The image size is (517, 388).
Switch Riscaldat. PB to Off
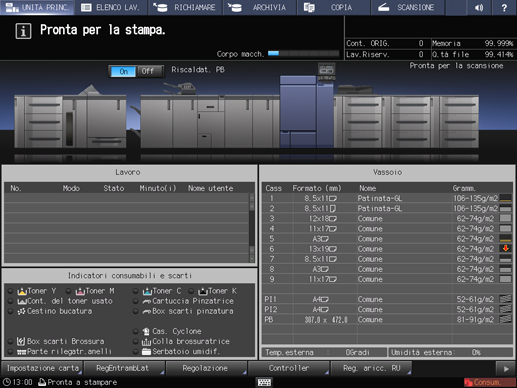click(148, 71)
